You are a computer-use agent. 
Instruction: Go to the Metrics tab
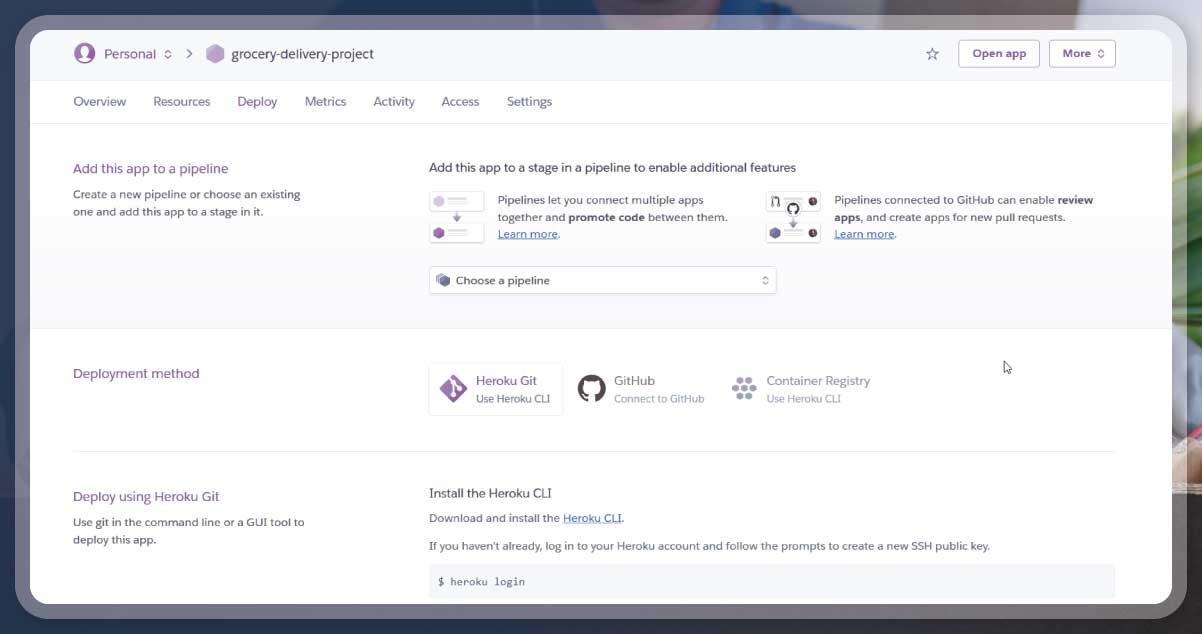point(325,101)
